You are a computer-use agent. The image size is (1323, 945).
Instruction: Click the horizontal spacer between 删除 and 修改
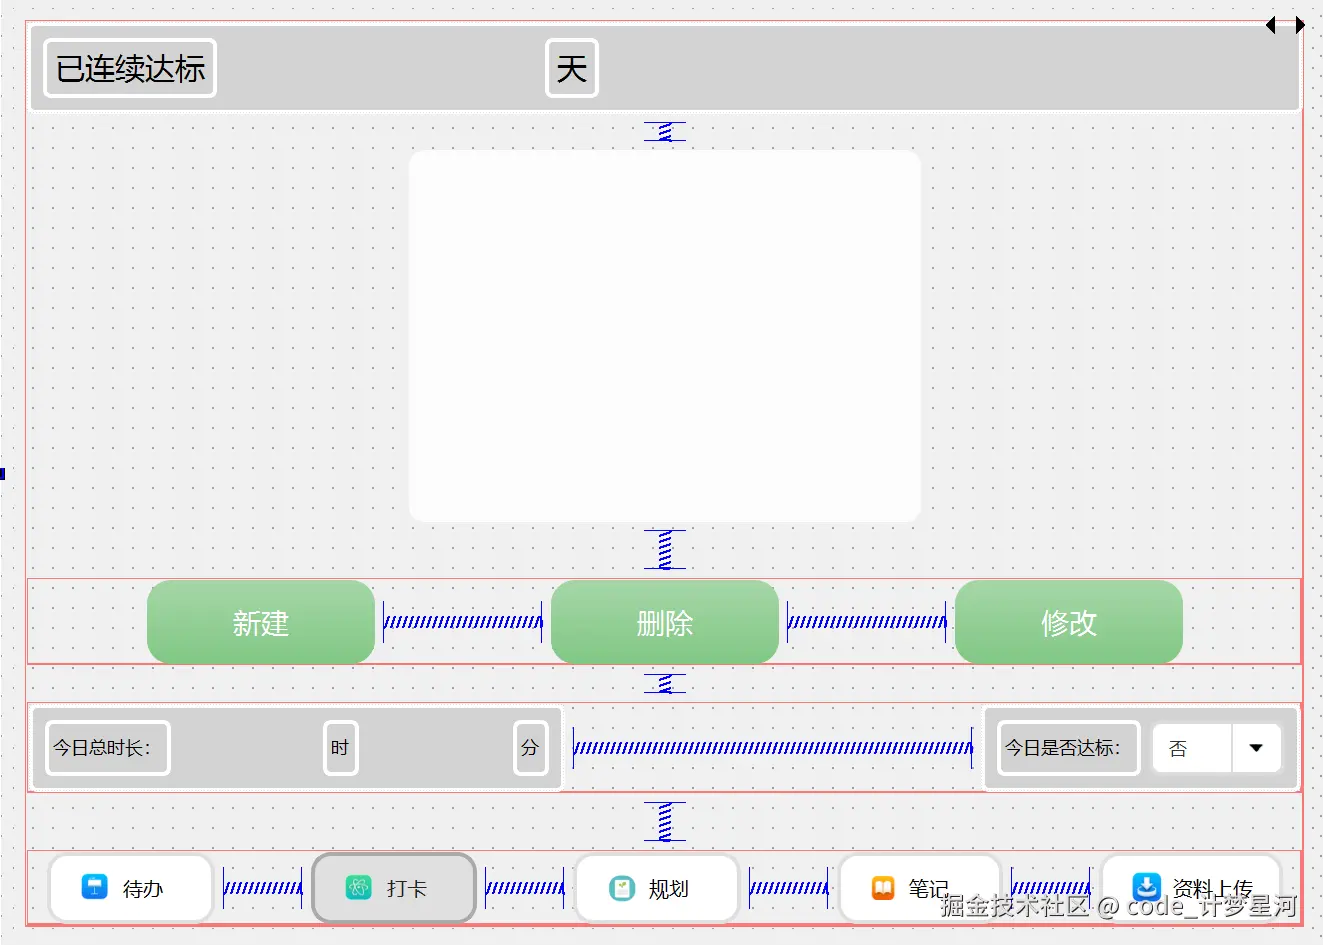click(x=867, y=622)
